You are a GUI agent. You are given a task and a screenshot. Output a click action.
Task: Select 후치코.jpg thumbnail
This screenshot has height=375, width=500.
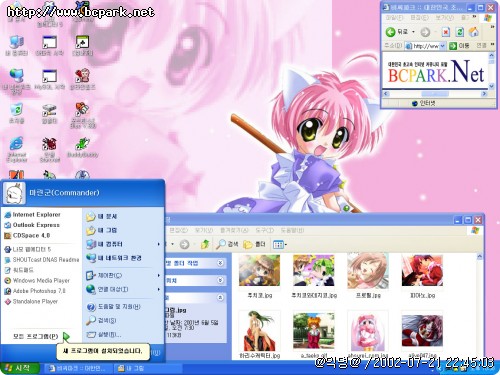click(260, 271)
